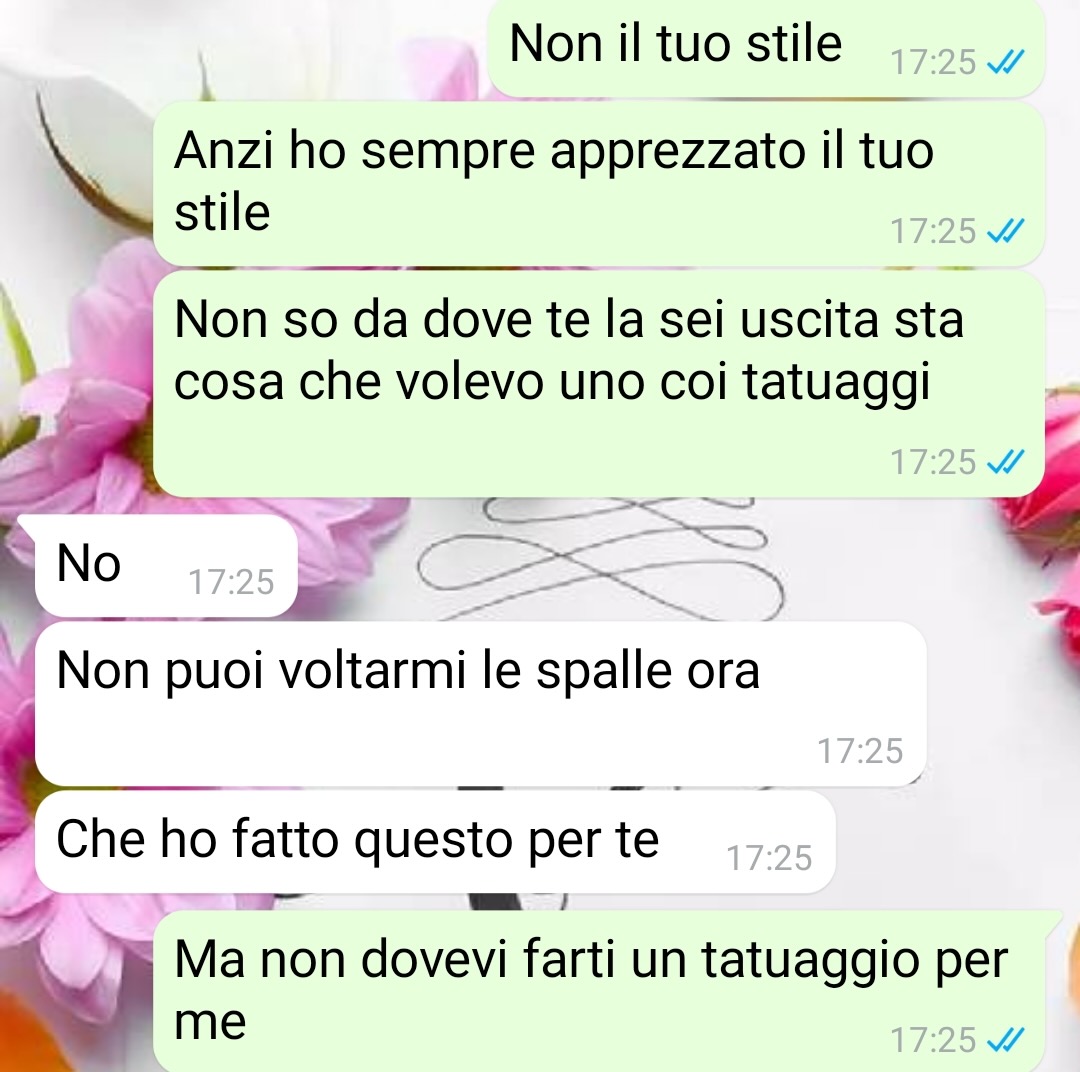Tap the word 'tatuaggi' in sent message
The image size is (1080, 1072).
click(837, 382)
